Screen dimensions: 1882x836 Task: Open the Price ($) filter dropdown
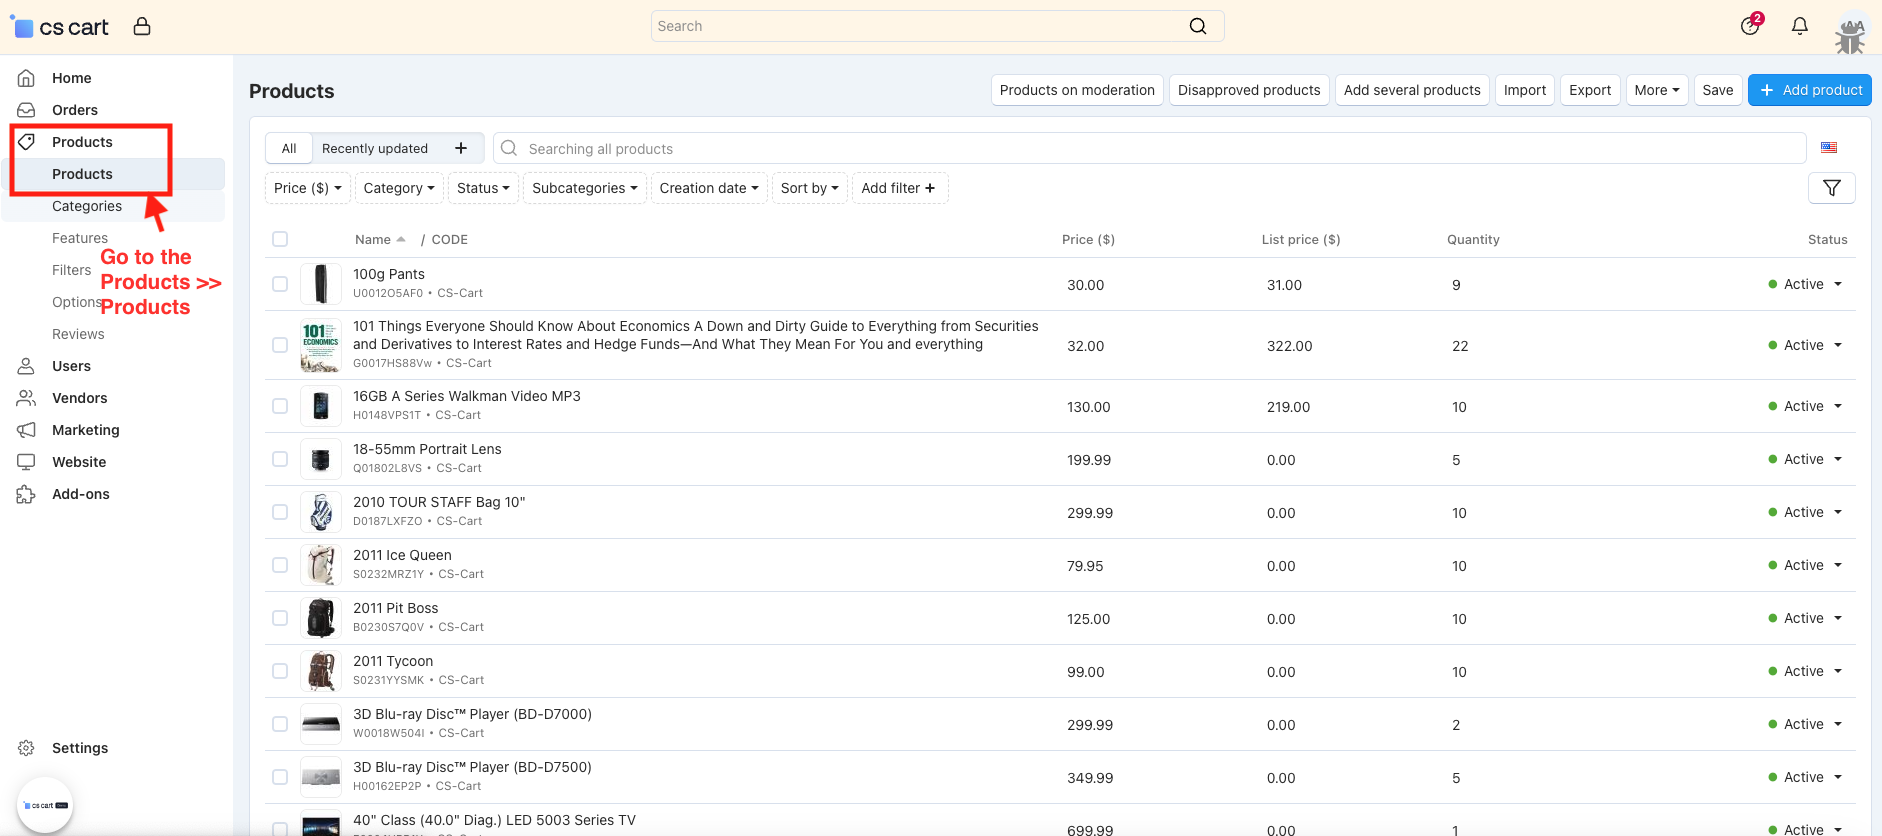pyautogui.click(x=308, y=188)
